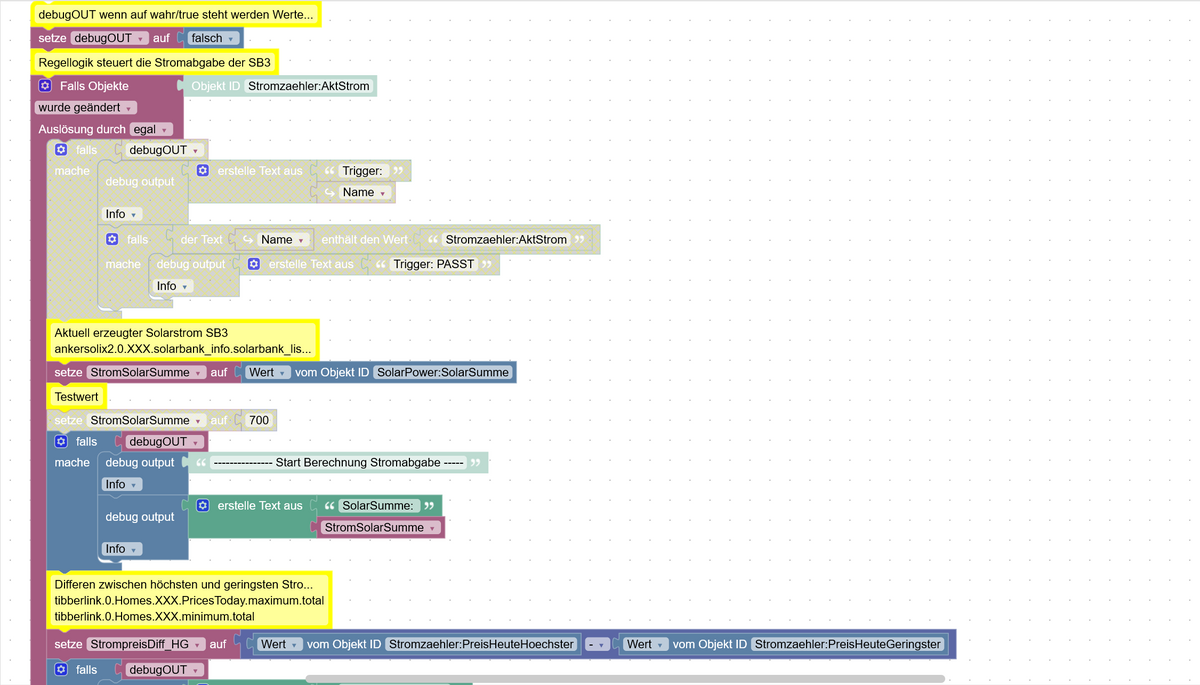The image size is (1200, 685).
Task: Click the horizontal scrollbar at the bottom
Action: (x=624, y=679)
